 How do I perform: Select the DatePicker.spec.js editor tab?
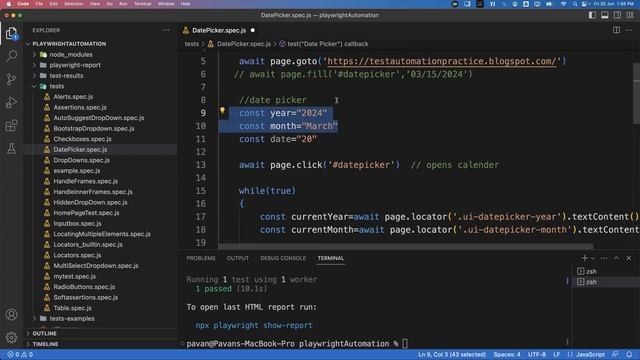(x=219, y=30)
